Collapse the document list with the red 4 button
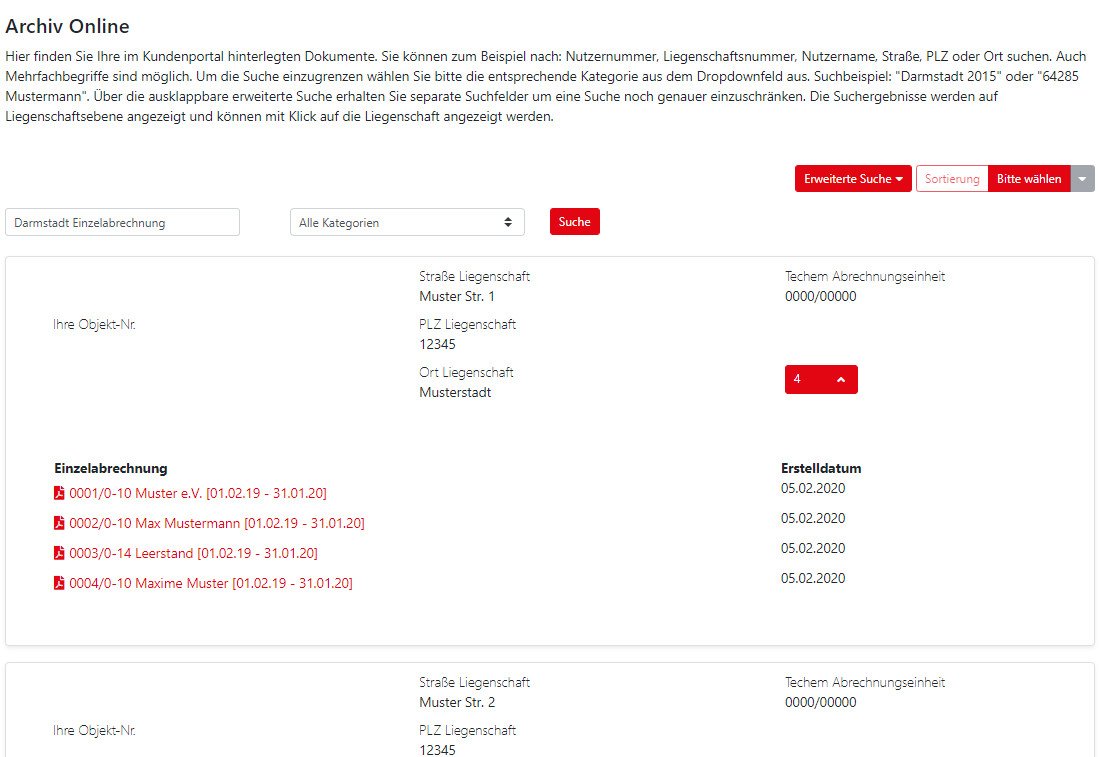This screenshot has width=1100, height=757. pos(820,380)
